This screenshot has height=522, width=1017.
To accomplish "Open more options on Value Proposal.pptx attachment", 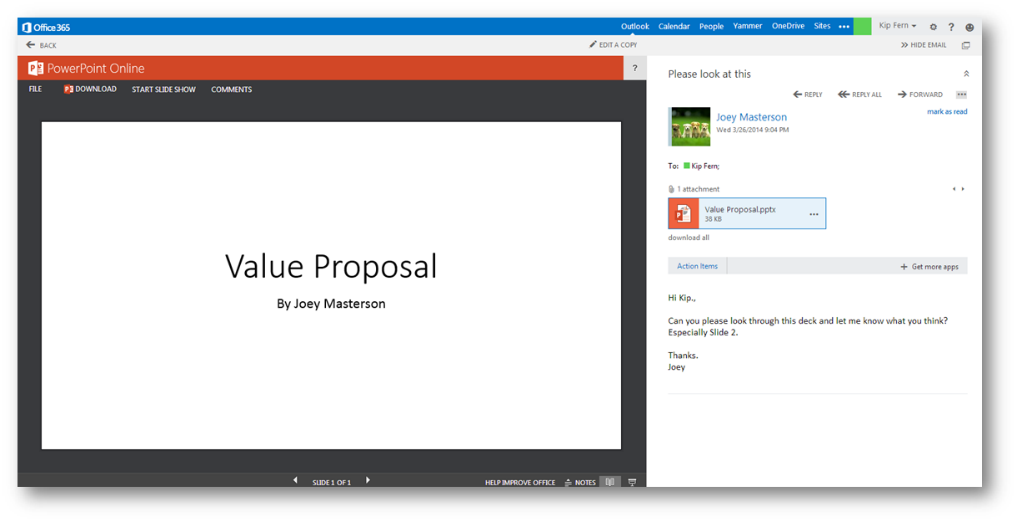I will pos(813,214).
